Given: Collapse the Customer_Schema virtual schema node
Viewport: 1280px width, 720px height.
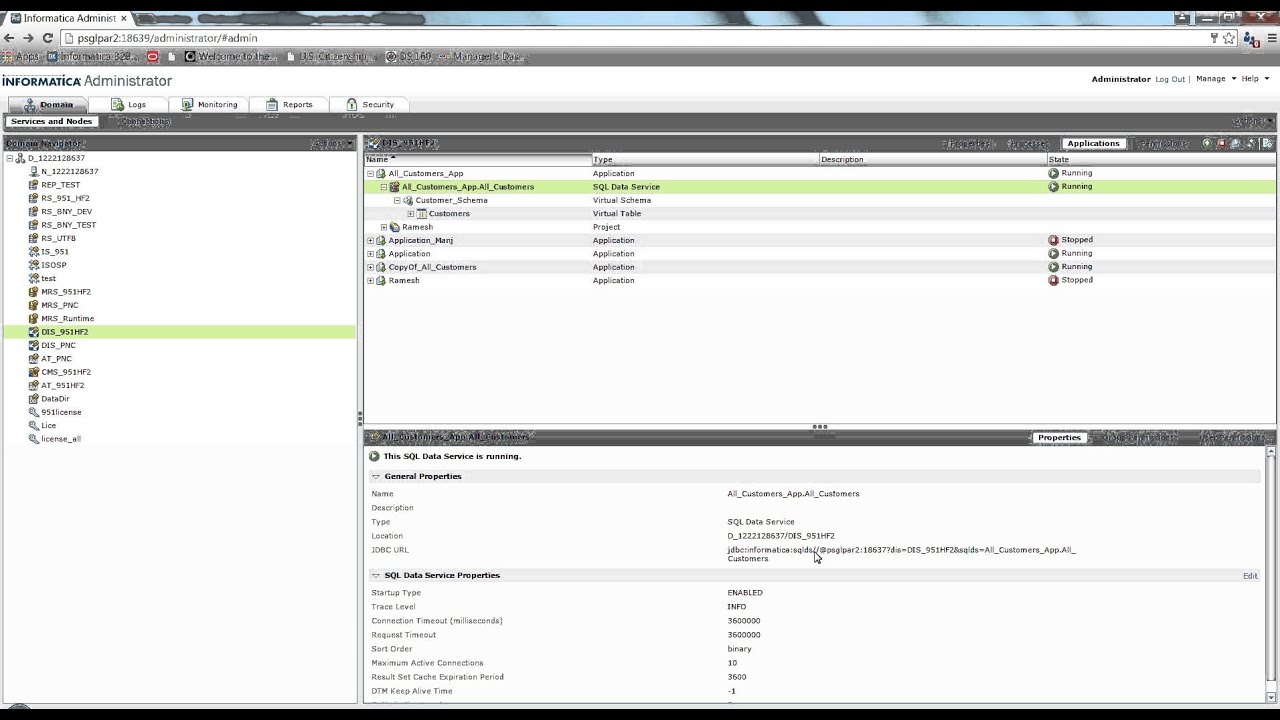Looking at the screenshot, I should [x=397, y=200].
